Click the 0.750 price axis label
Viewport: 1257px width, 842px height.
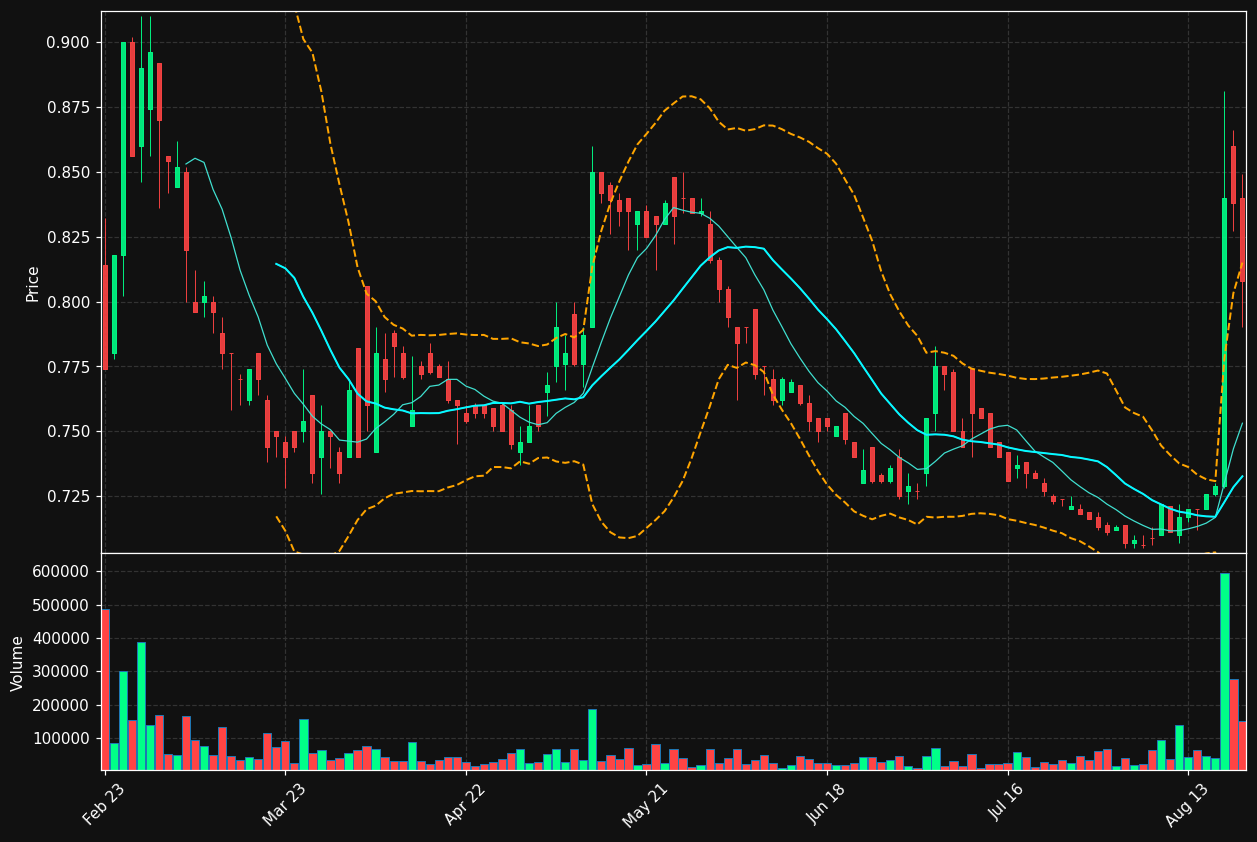click(68, 432)
